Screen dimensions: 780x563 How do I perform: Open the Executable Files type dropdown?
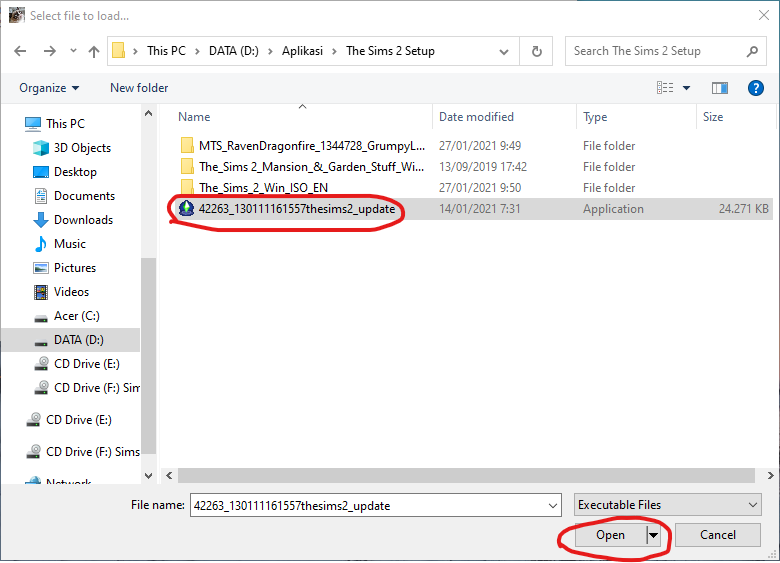[x=668, y=505]
